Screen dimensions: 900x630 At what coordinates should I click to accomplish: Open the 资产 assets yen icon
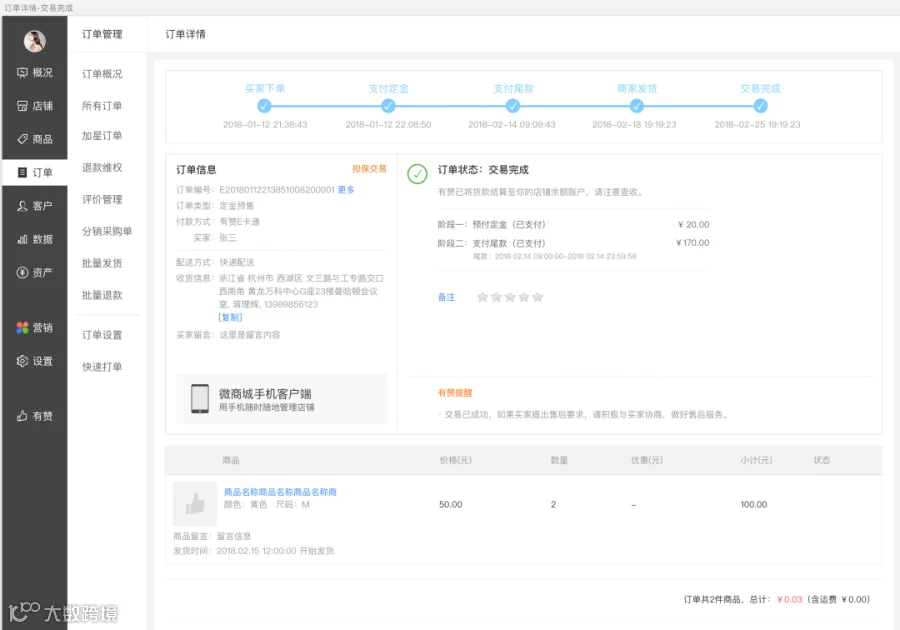(22, 273)
